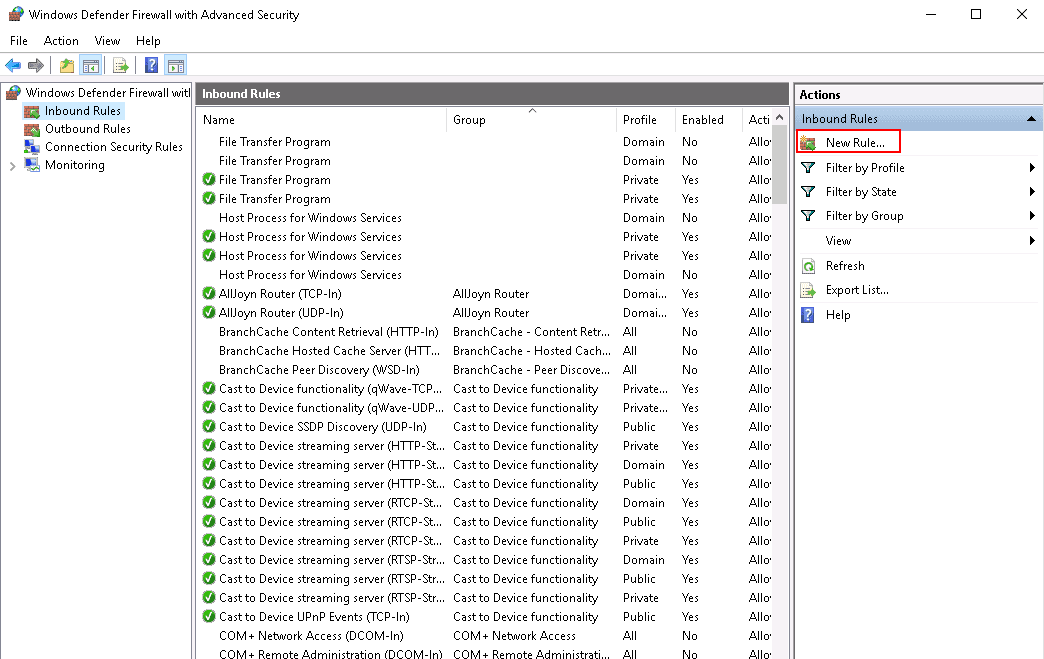Click the Filter by Profile funnel icon
Viewport: 1044px width, 659px height.
click(808, 168)
